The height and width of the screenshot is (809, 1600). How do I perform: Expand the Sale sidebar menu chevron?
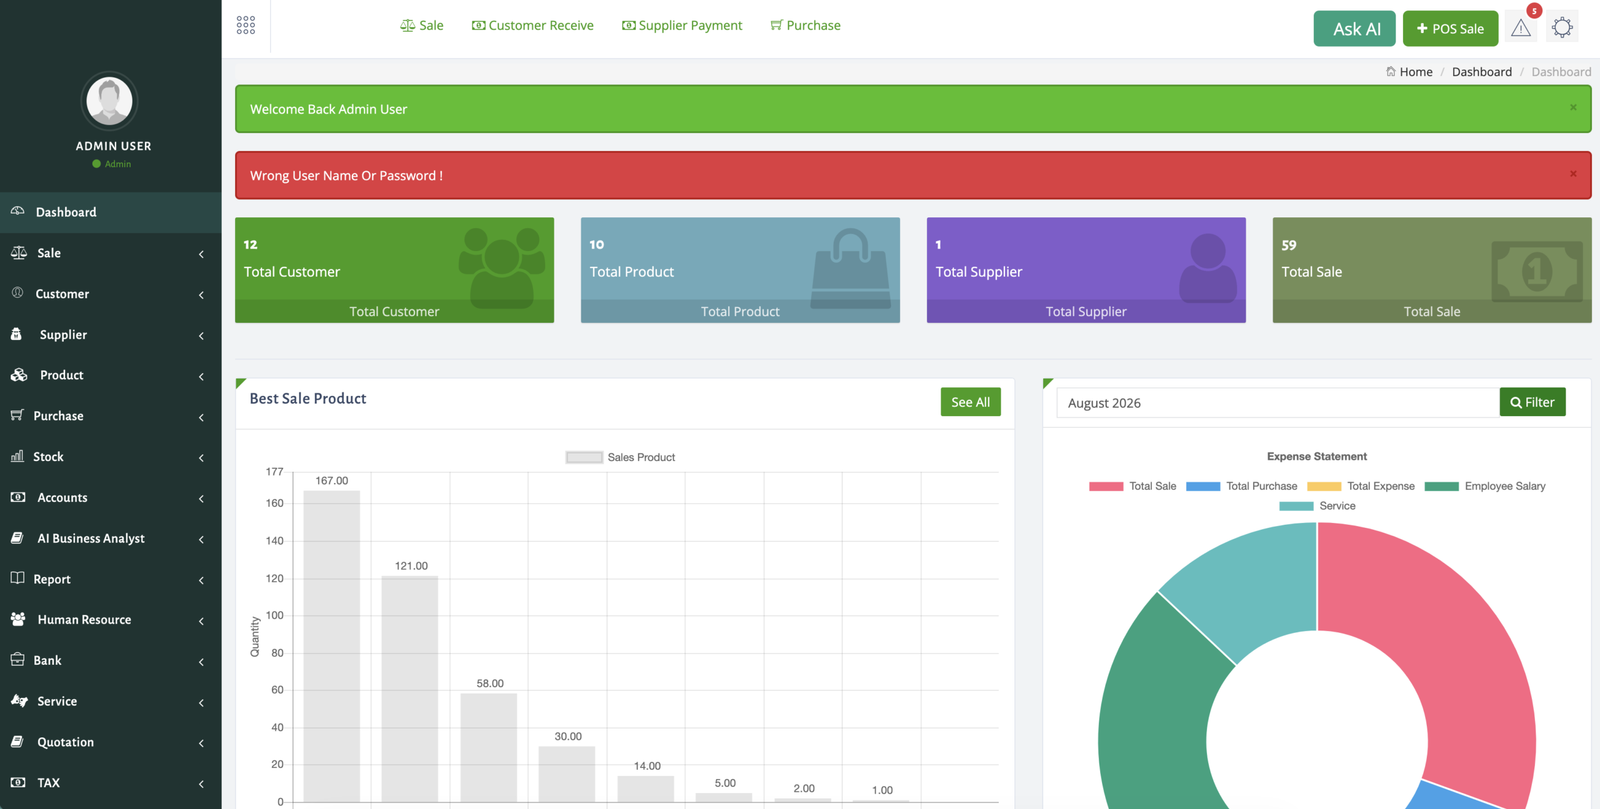[x=201, y=254]
